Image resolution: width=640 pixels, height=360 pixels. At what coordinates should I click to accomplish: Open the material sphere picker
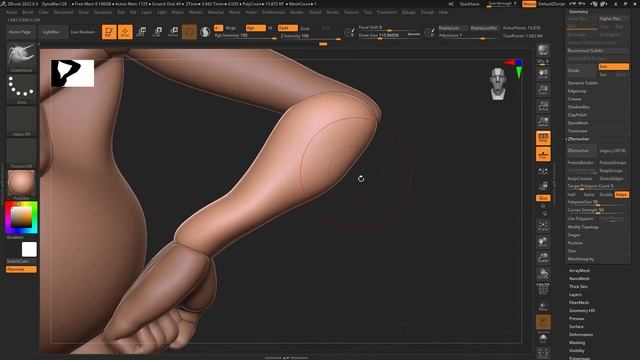coord(21,184)
